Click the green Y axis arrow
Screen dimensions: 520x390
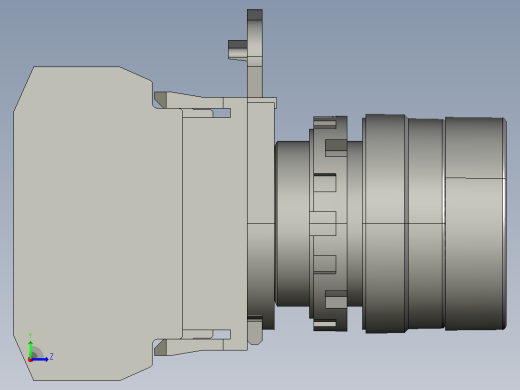(31, 349)
